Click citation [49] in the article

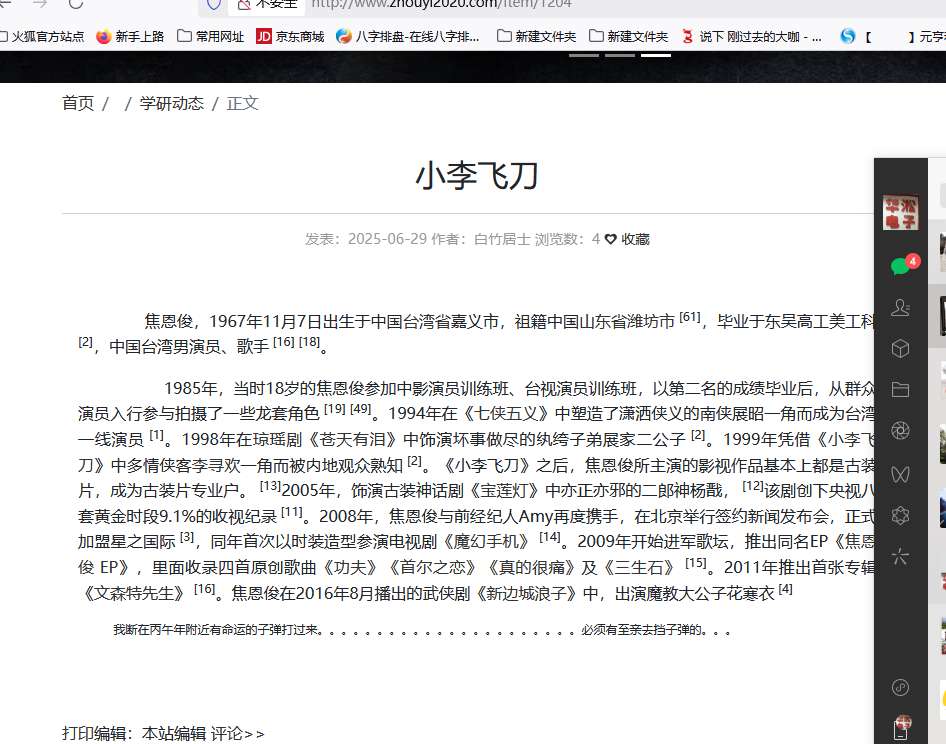click(x=361, y=409)
